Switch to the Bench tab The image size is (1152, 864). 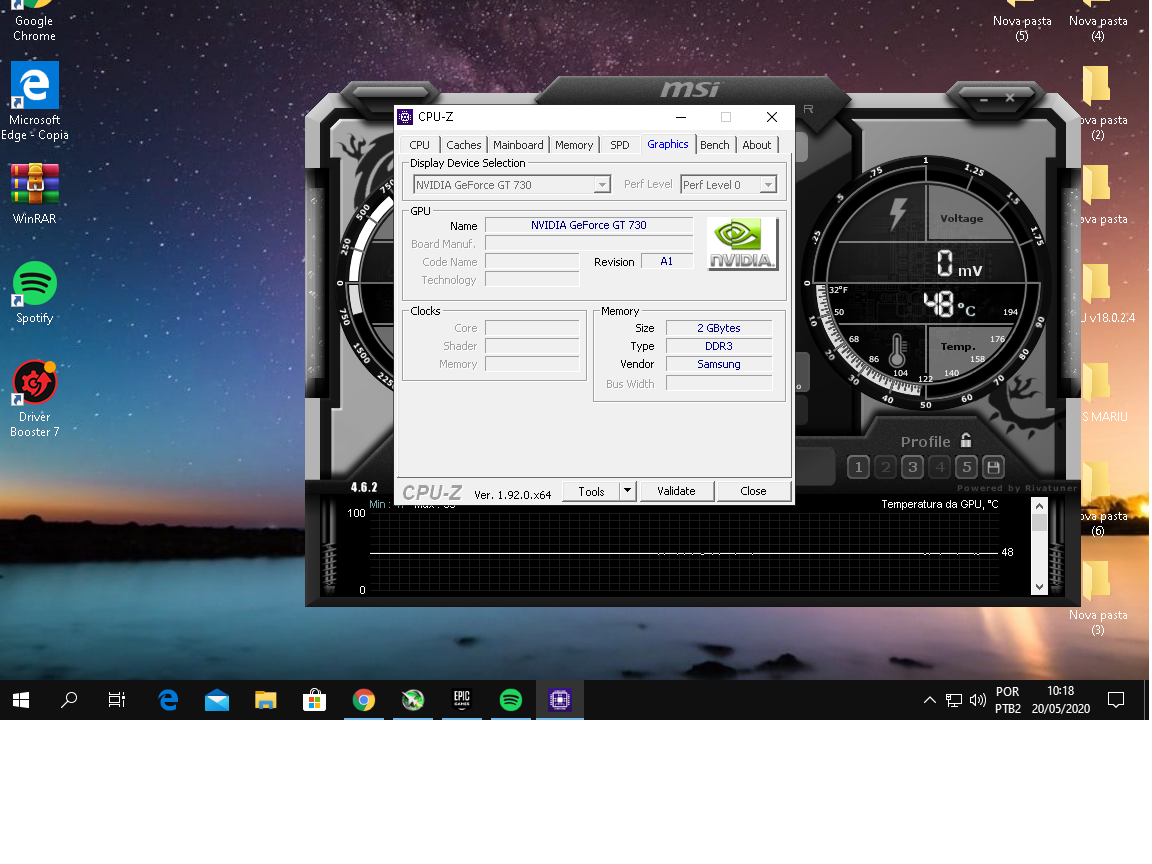click(715, 145)
